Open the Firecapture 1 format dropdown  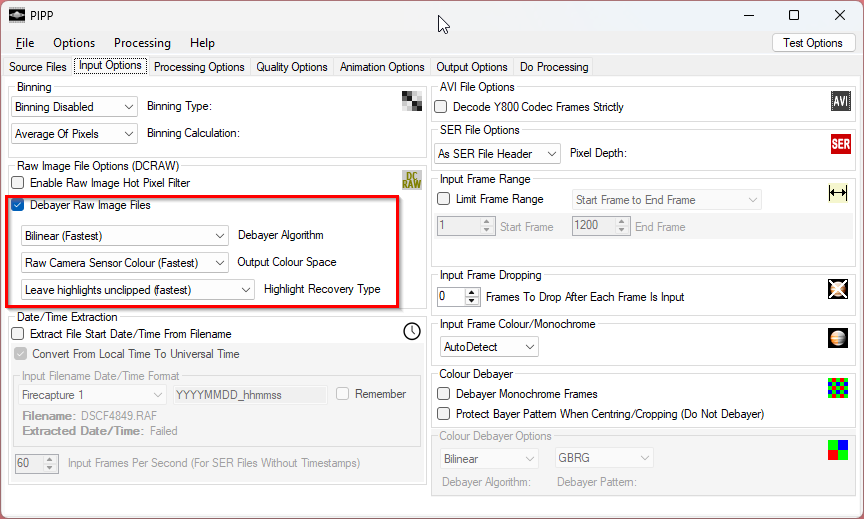pos(92,395)
